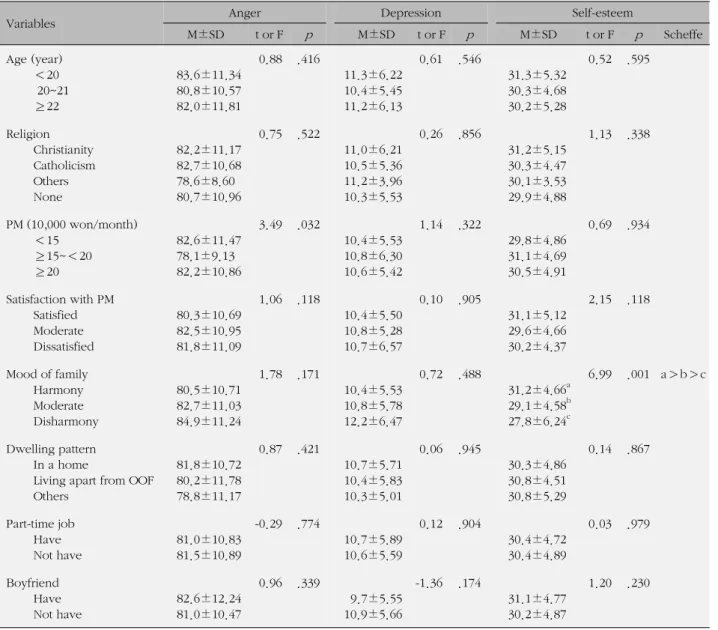Click the depression value '9.7±5.55'
718x630 pixels.
click(376, 599)
